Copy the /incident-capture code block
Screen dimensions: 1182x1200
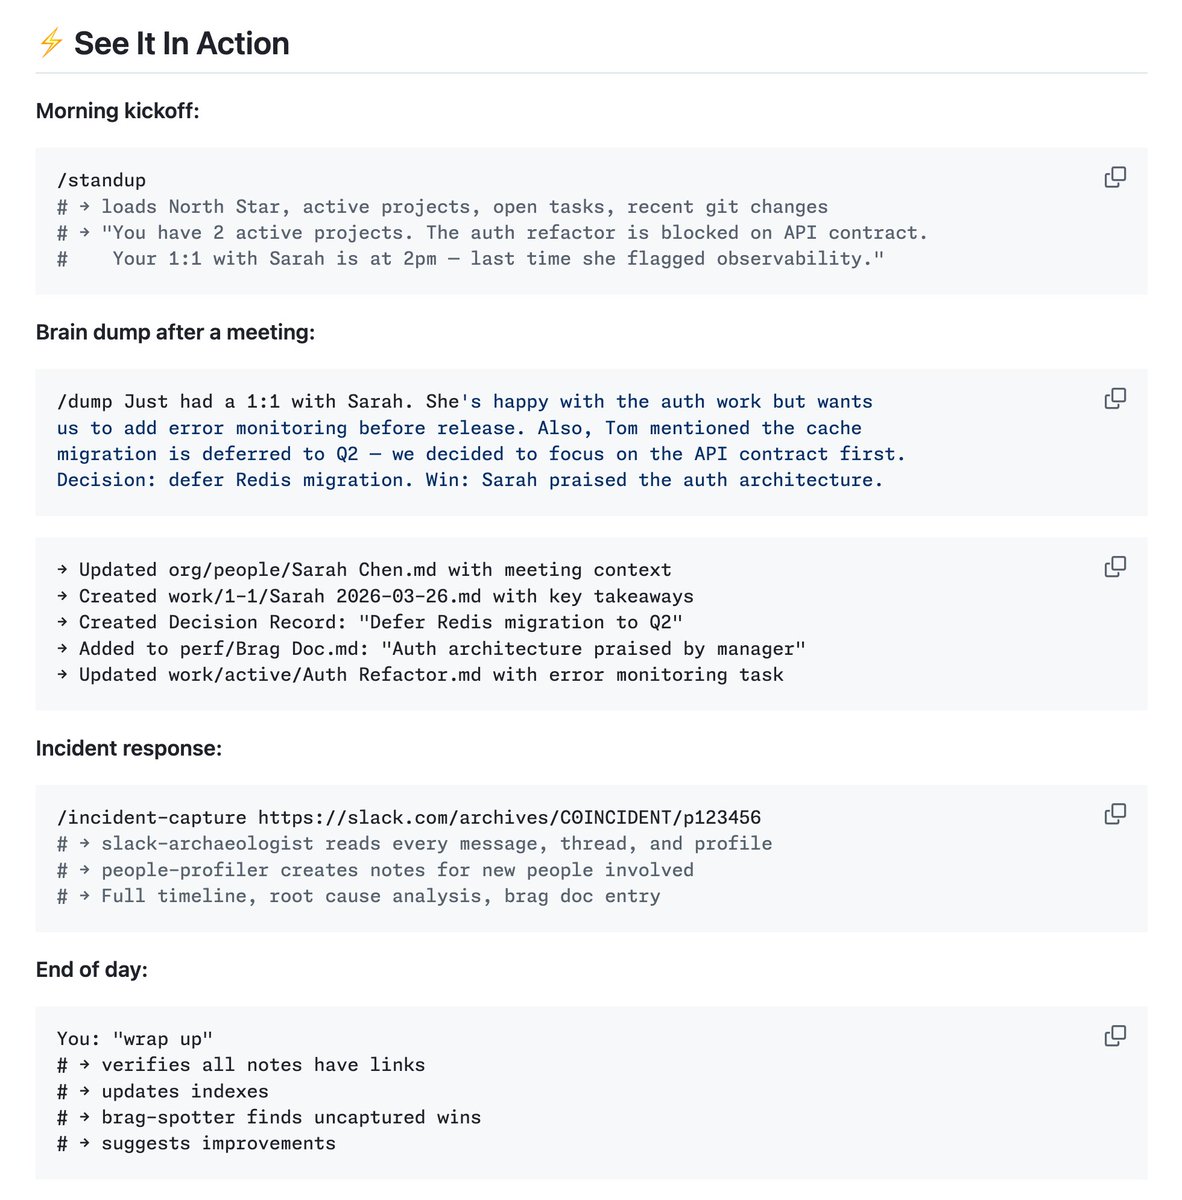point(1115,814)
